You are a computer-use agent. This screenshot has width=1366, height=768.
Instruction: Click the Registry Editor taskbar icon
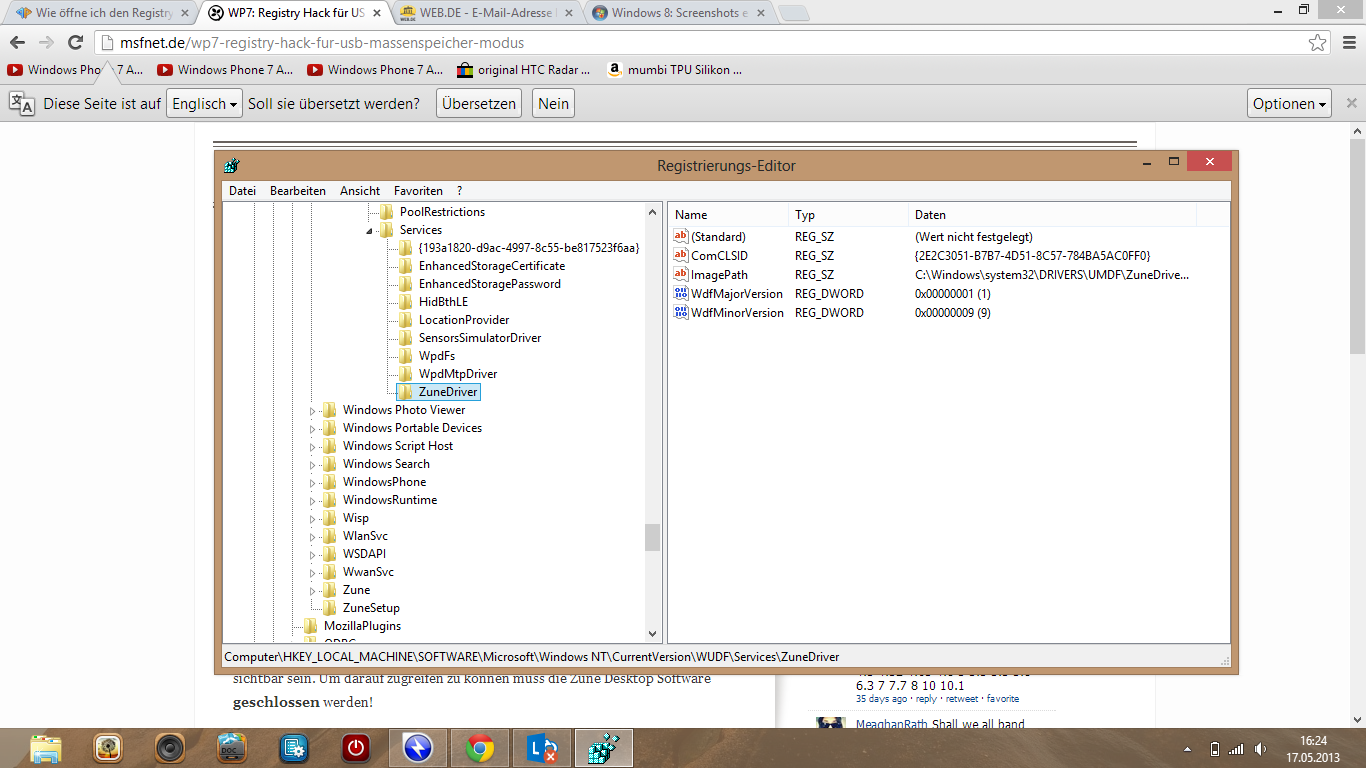point(603,748)
